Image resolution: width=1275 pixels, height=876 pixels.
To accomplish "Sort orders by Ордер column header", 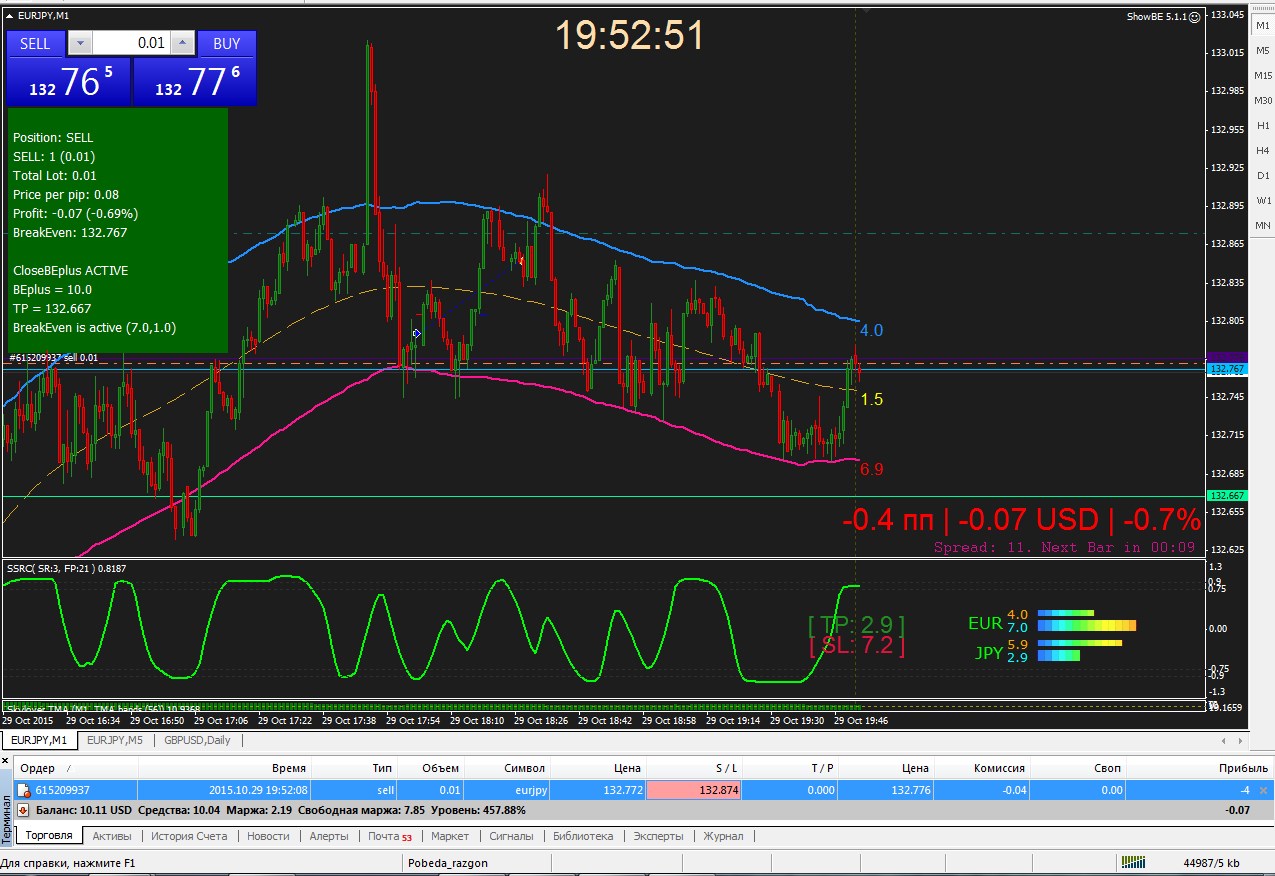I will pos(75,768).
